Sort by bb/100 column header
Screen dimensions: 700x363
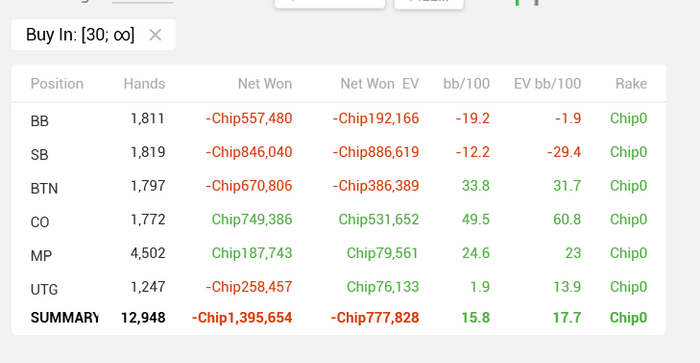pyautogui.click(x=466, y=83)
